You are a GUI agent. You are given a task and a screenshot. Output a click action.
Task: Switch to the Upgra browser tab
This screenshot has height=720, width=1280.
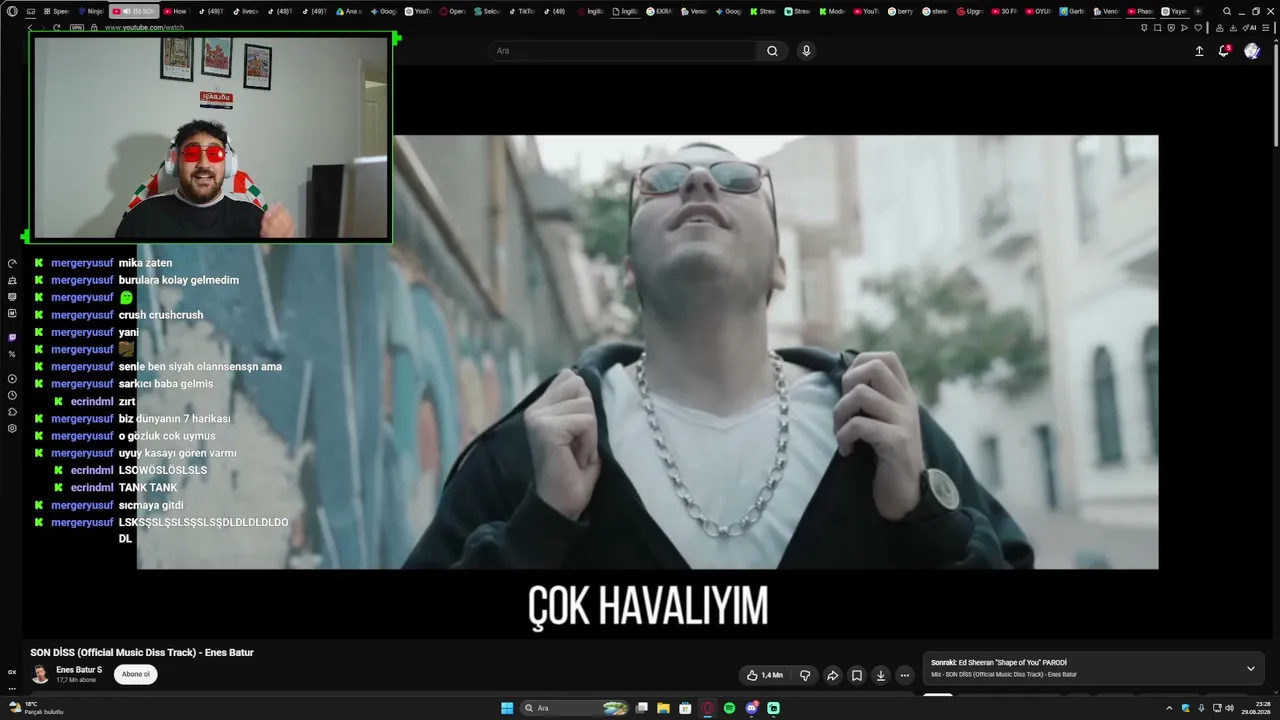tap(968, 11)
